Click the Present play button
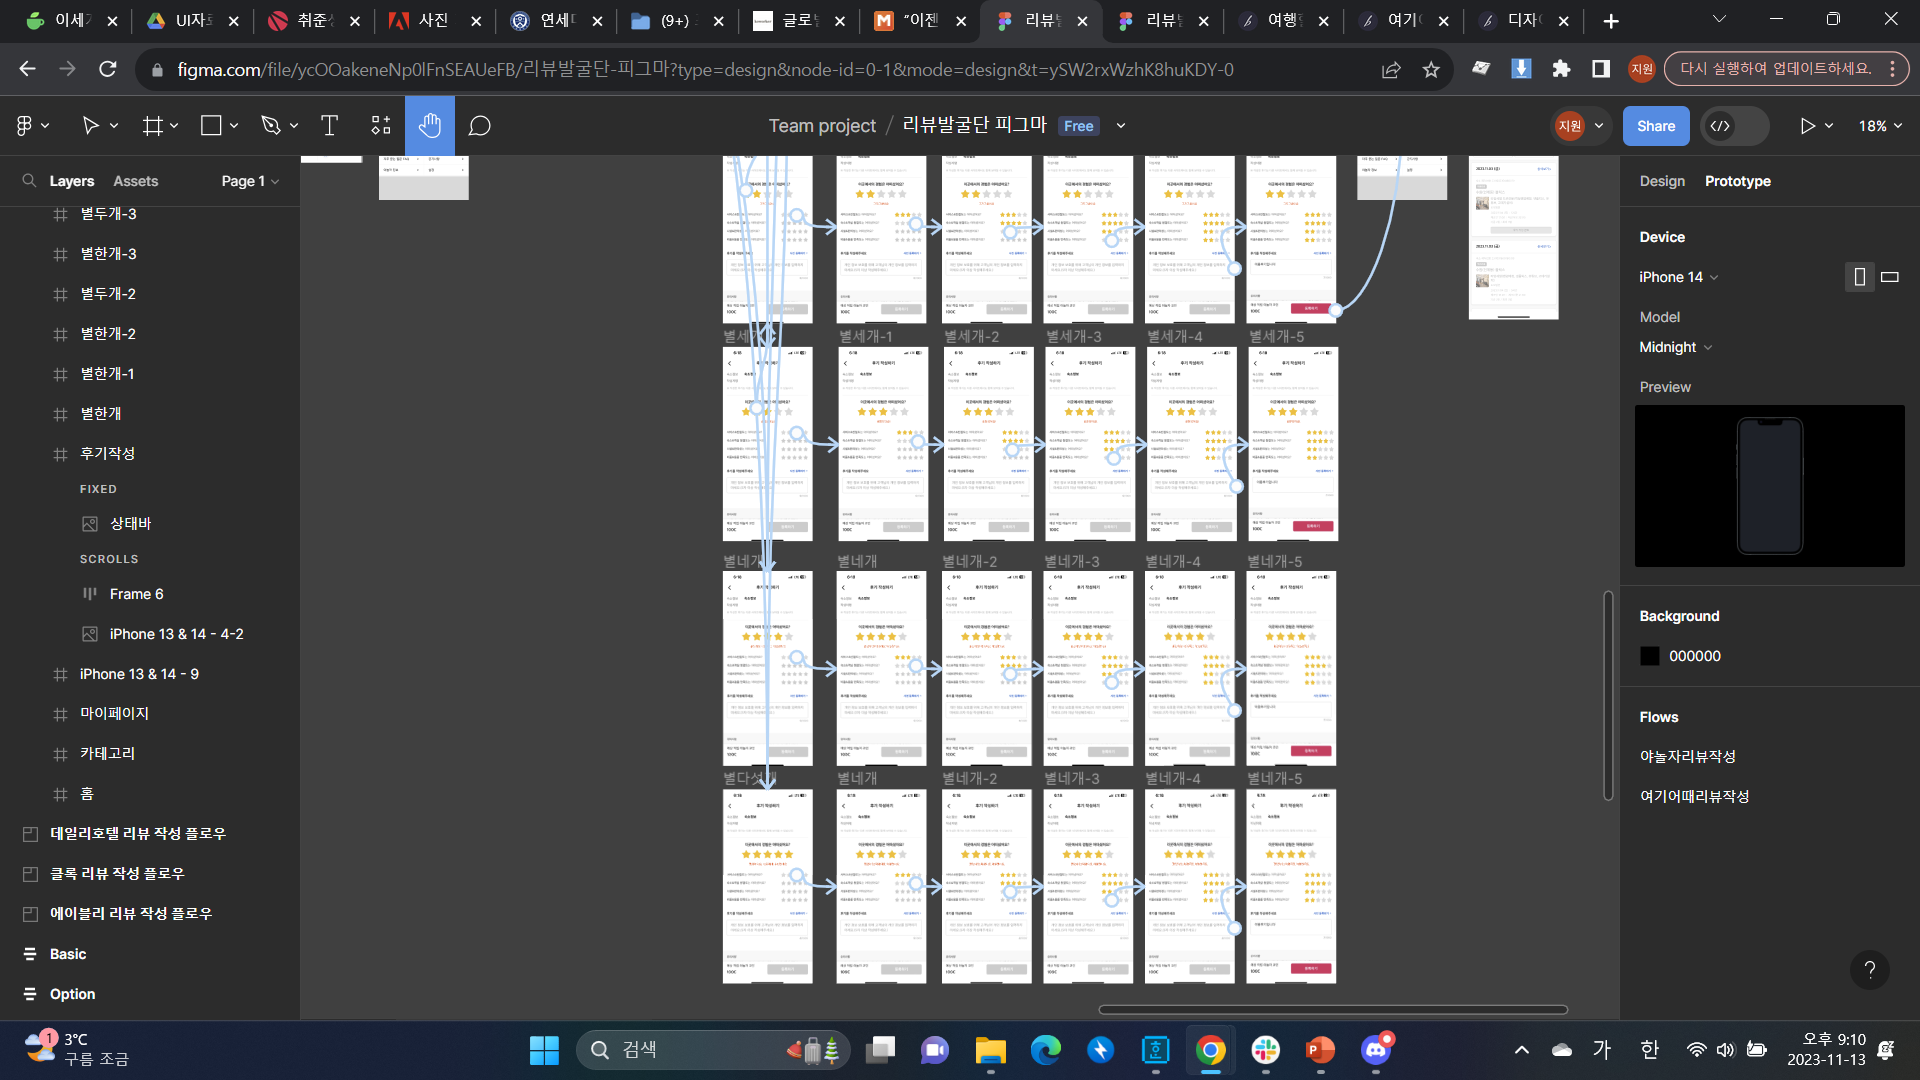 [x=1807, y=126]
